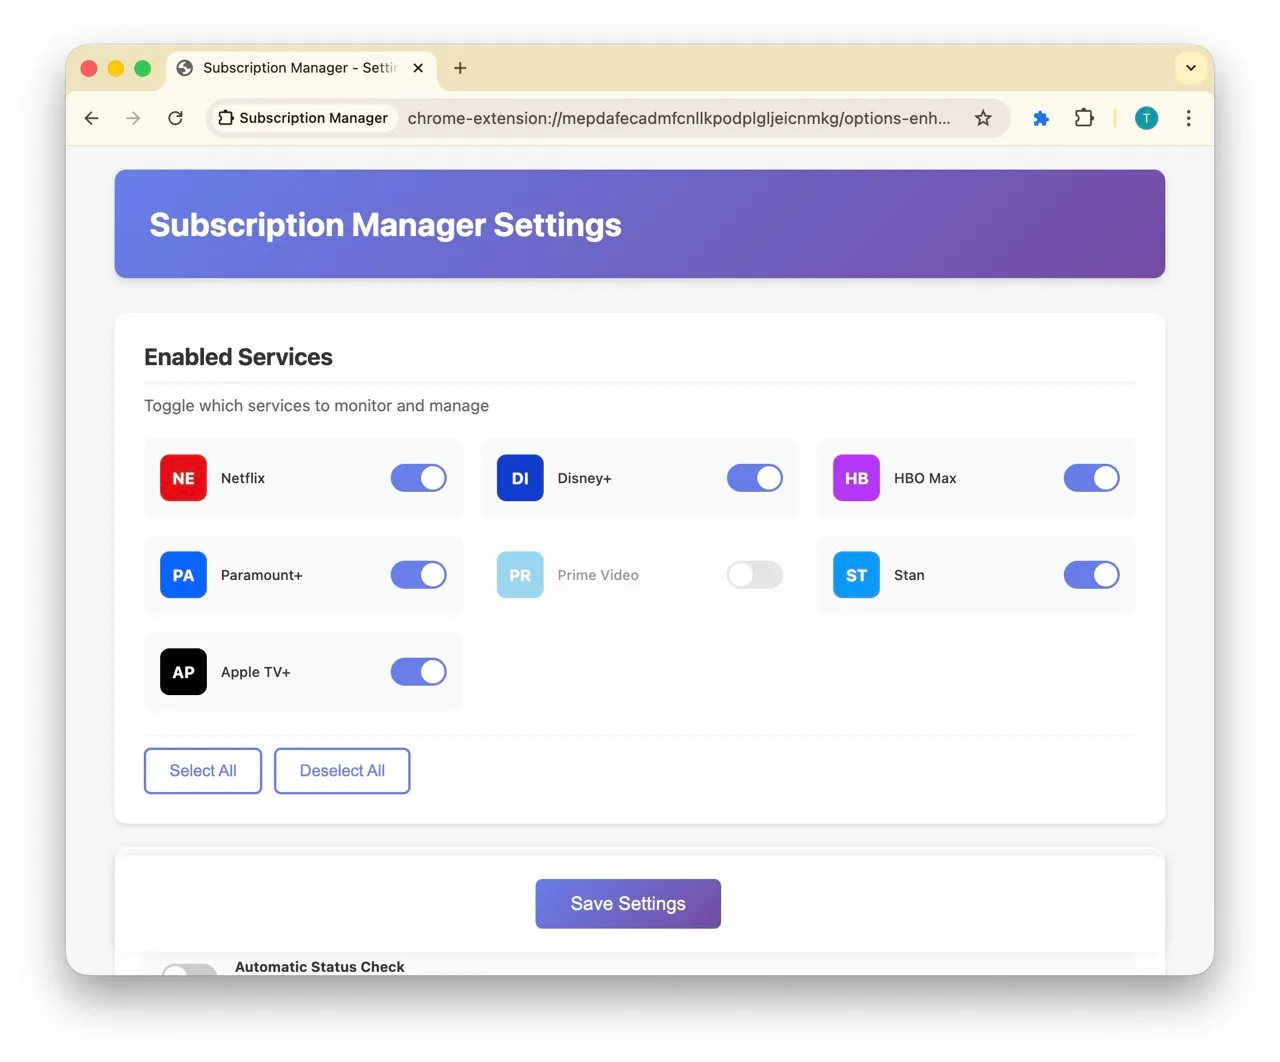Screen dimensions: 1280x1062
Task: Click the Paramount+ PA icon
Action: click(183, 575)
